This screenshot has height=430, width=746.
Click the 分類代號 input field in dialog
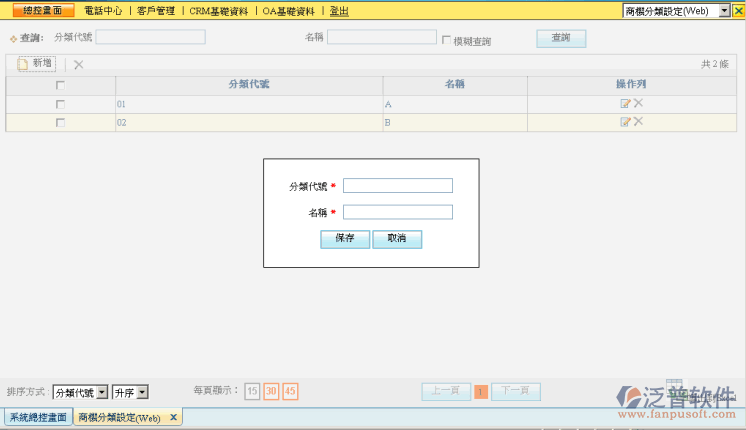point(397,185)
